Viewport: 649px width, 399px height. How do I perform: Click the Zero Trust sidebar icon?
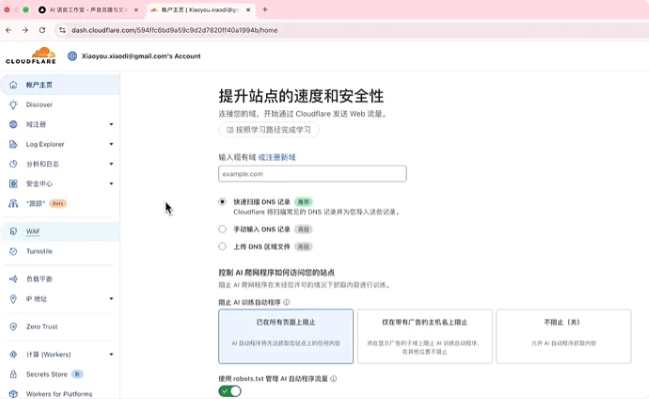click(13, 327)
